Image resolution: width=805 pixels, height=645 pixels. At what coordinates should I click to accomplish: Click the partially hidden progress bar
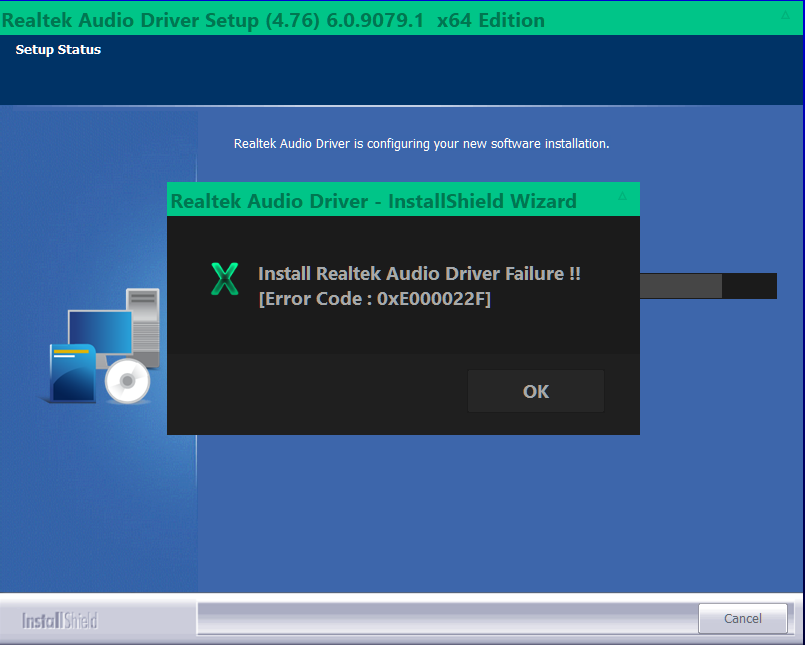point(710,286)
